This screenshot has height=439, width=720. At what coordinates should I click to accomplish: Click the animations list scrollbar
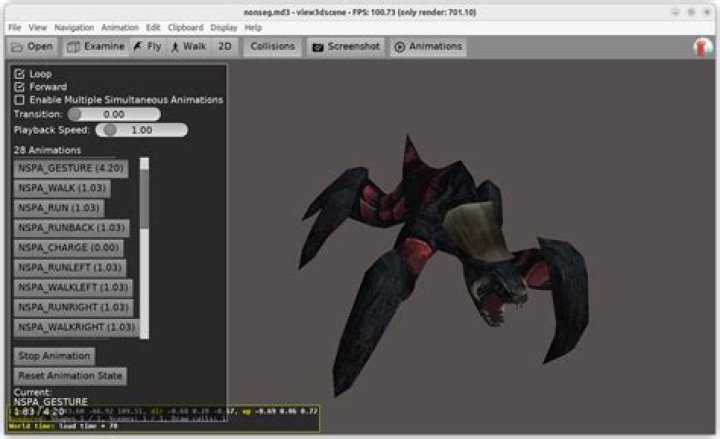tap(144, 248)
